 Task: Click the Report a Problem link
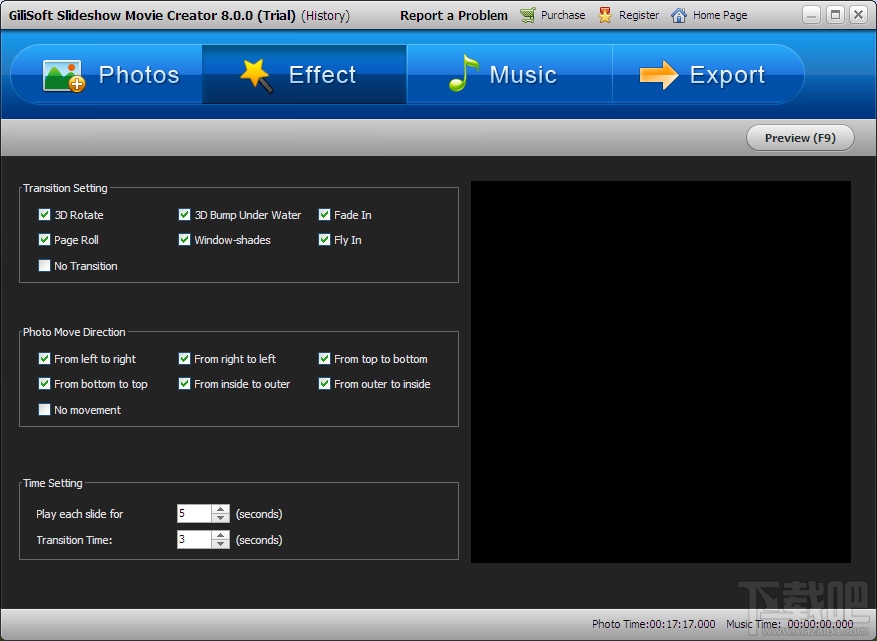pos(453,15)
